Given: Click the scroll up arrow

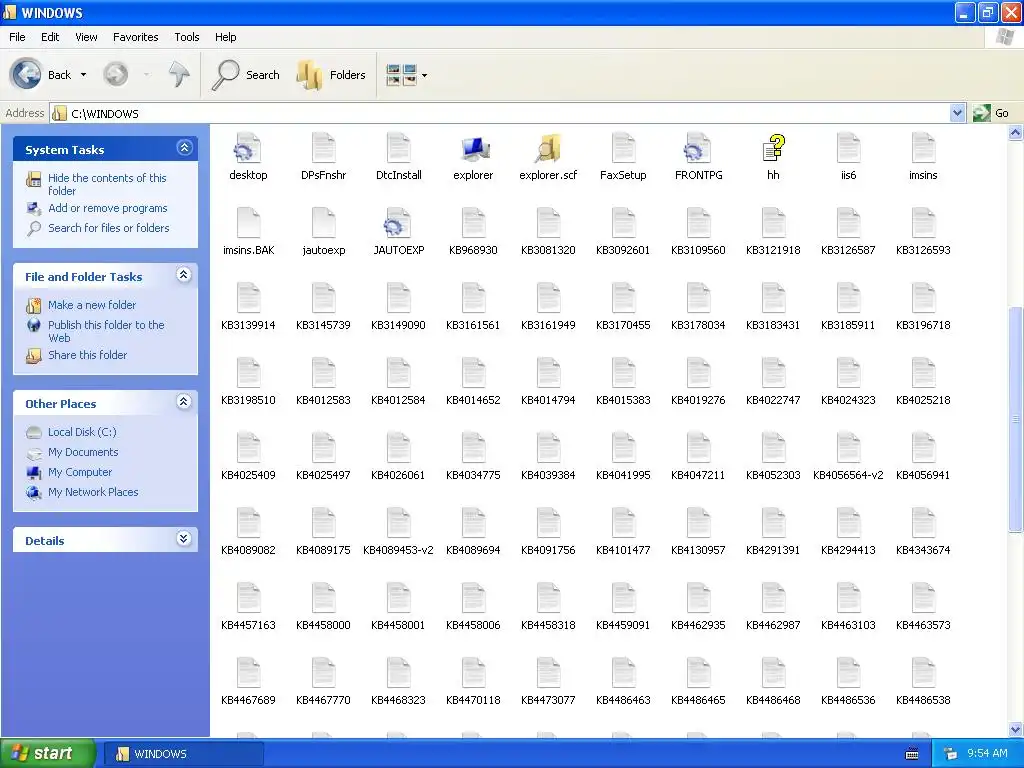Looking at the screenshot, I should pyautogui.click(x=1016, y=133).
